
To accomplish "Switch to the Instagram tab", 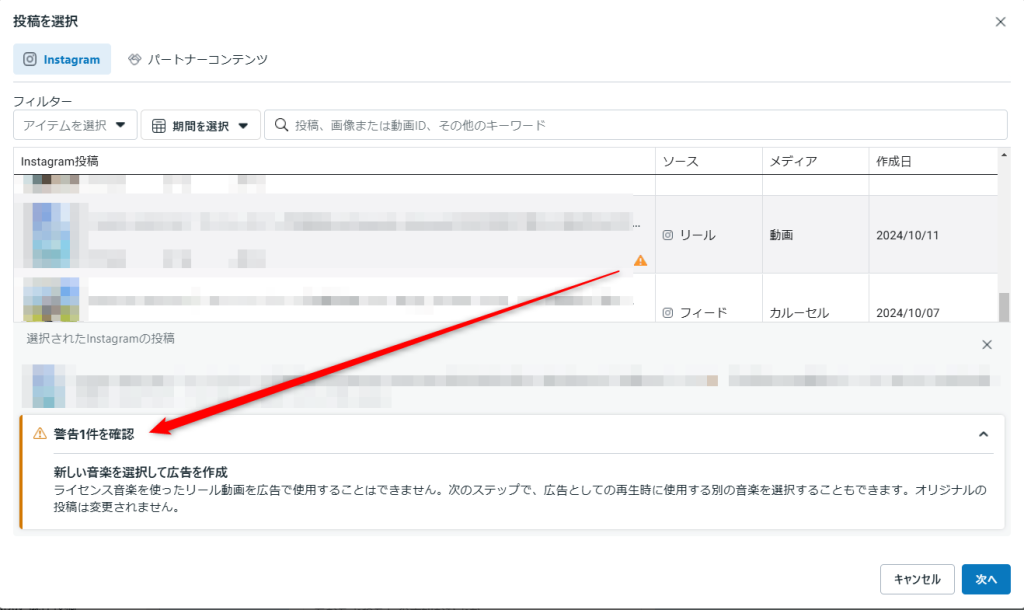I will pos(62,59).
